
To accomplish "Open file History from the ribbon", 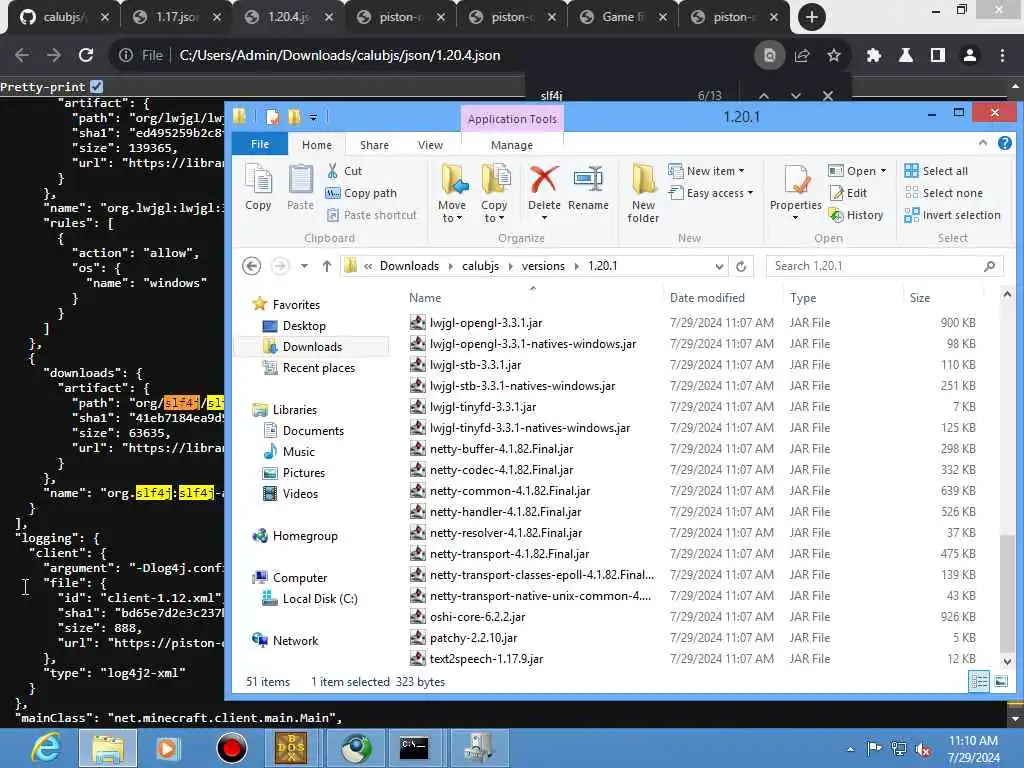I will pos(856,215).
